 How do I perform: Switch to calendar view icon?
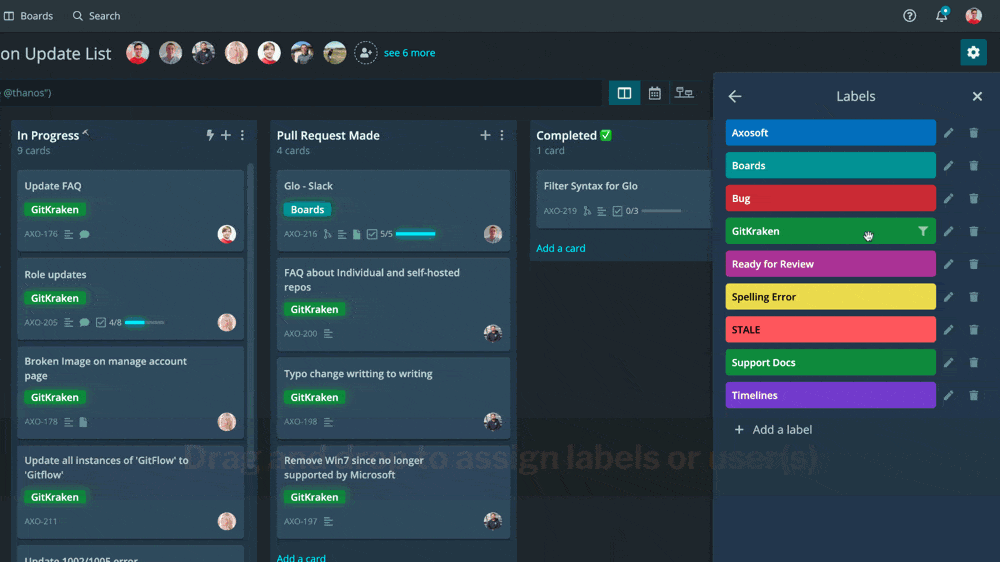tap(654, 93)
